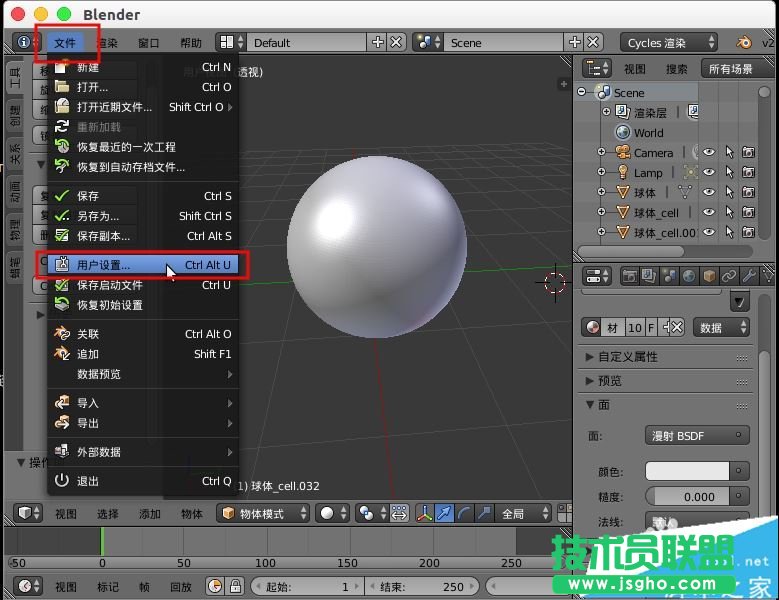Hide the Camera object with eye icon
The width and height of the screenshot is (779, 600).
click(x=709, y=152)
